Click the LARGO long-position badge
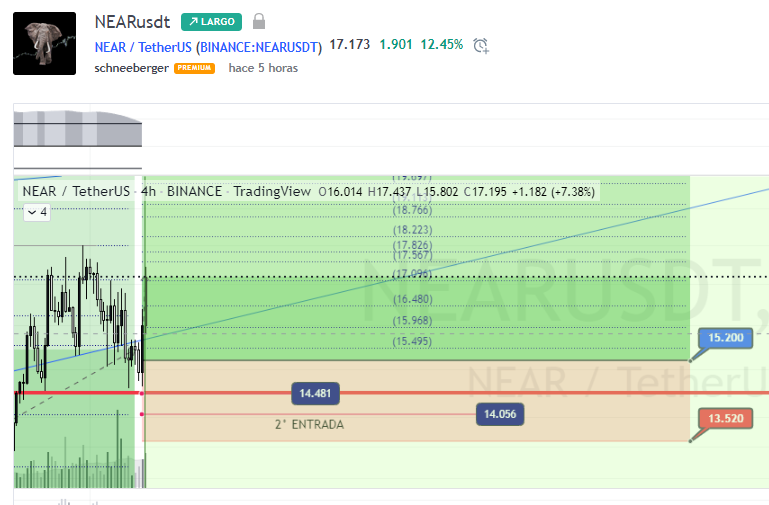 (211, 22)
